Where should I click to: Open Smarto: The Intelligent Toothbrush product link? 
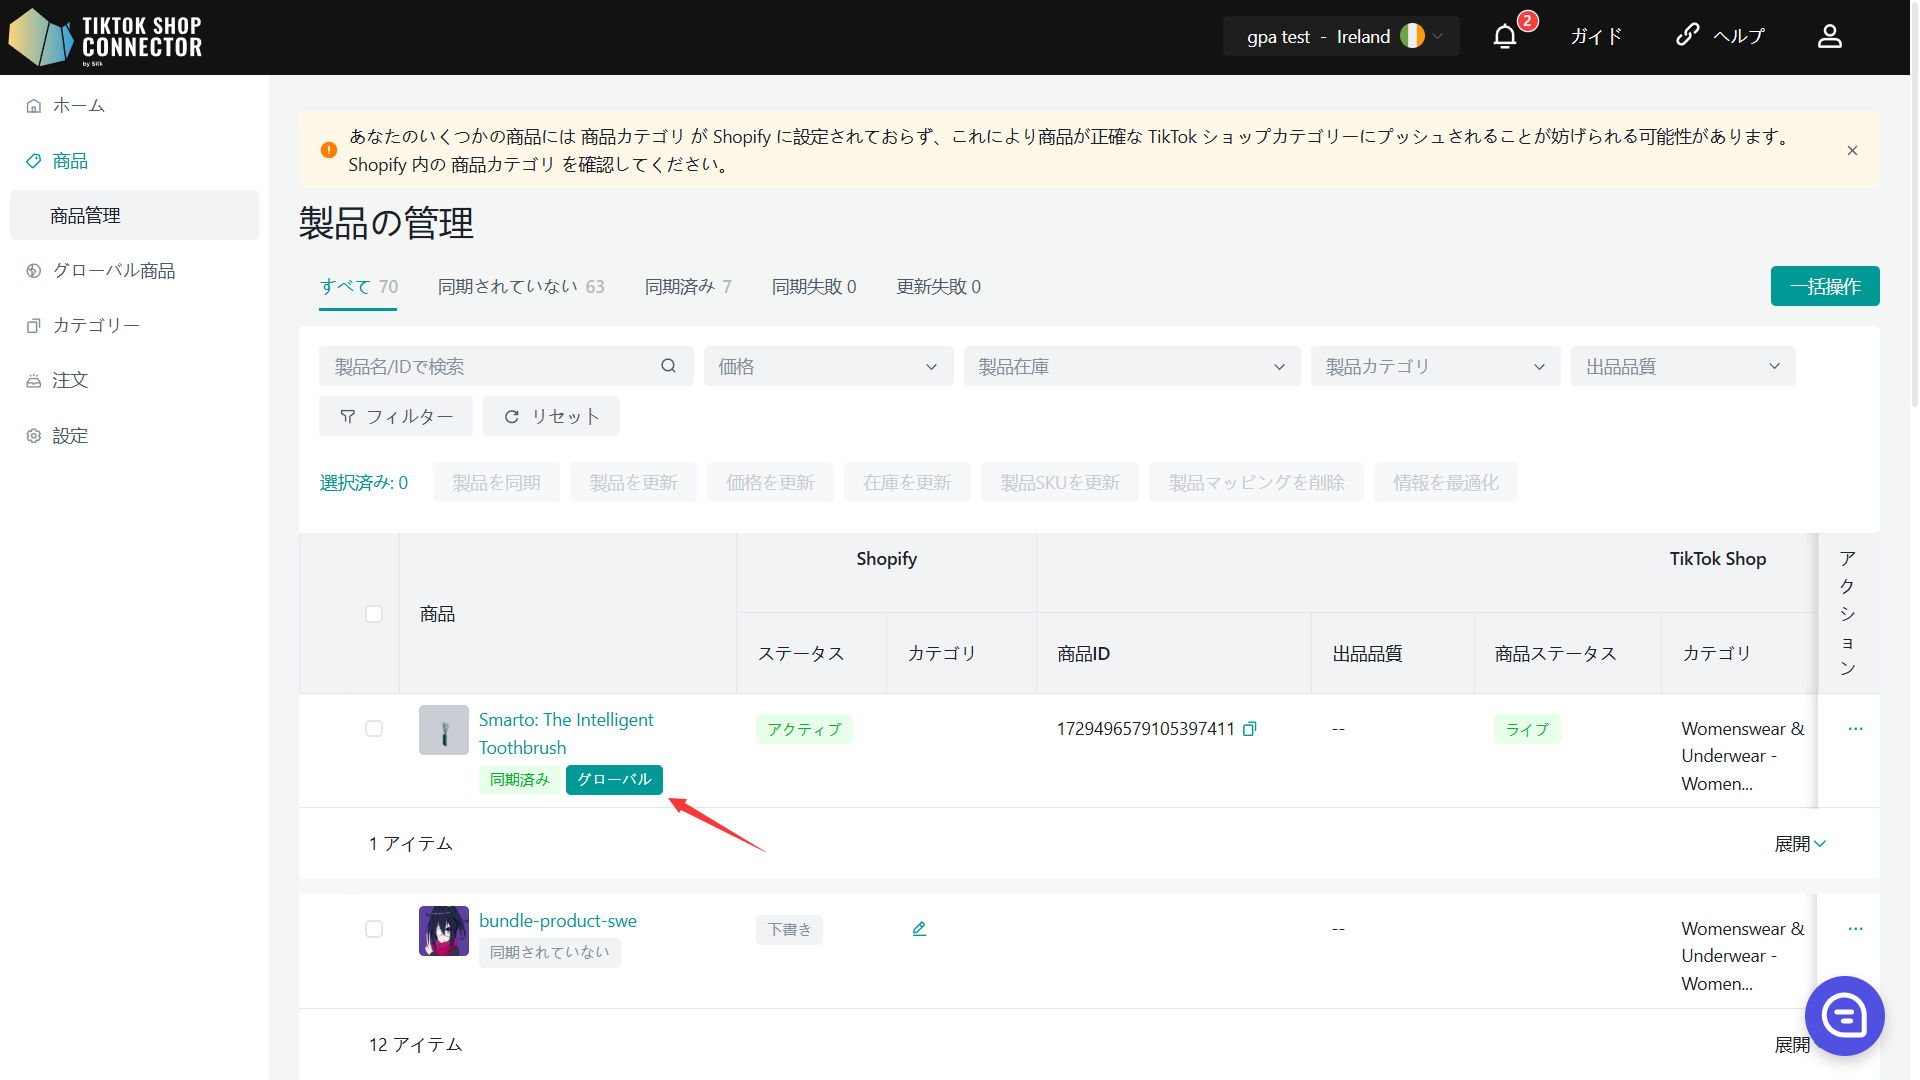pyautogui.click(x=566, y=733)
